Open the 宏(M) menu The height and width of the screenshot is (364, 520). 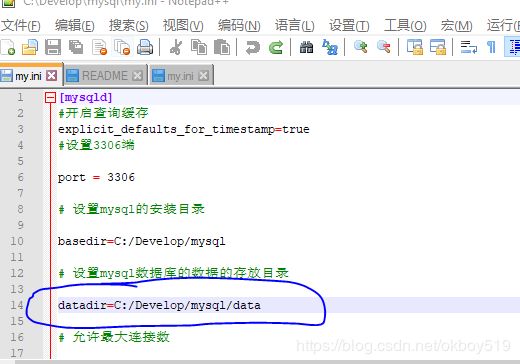coord(456,25)
